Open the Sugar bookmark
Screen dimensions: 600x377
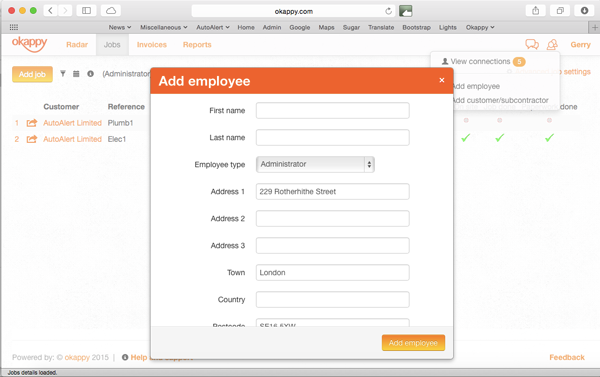click(x=351, y=27)
